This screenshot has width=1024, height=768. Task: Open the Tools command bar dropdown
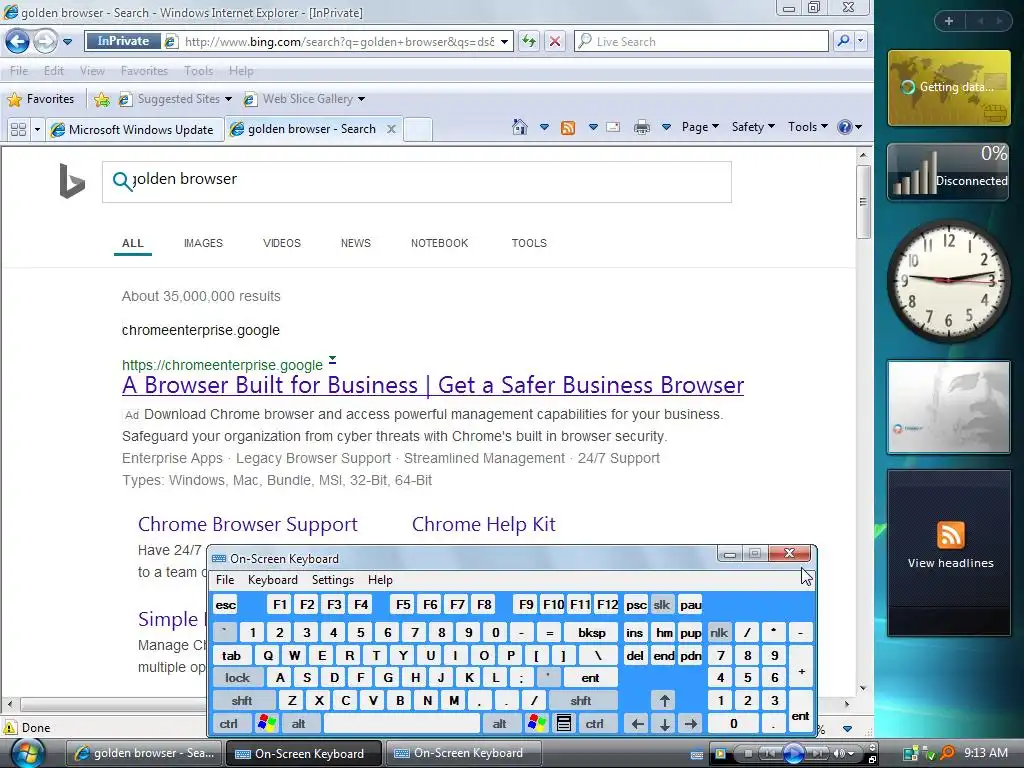click(807, 127)
